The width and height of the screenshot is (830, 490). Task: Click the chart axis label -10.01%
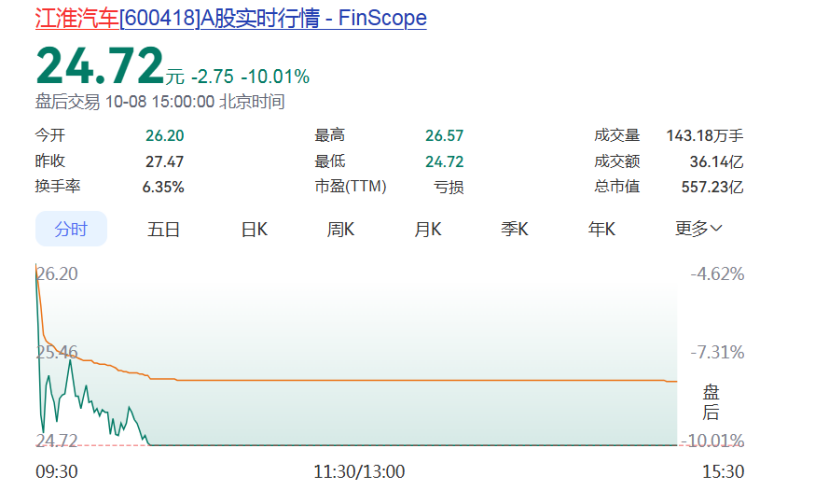712,440
